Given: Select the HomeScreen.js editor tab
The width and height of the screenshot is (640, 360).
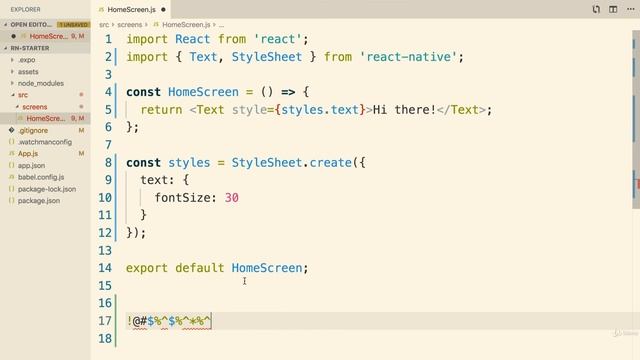Looking at the screenshot, I should pos(131,9).
